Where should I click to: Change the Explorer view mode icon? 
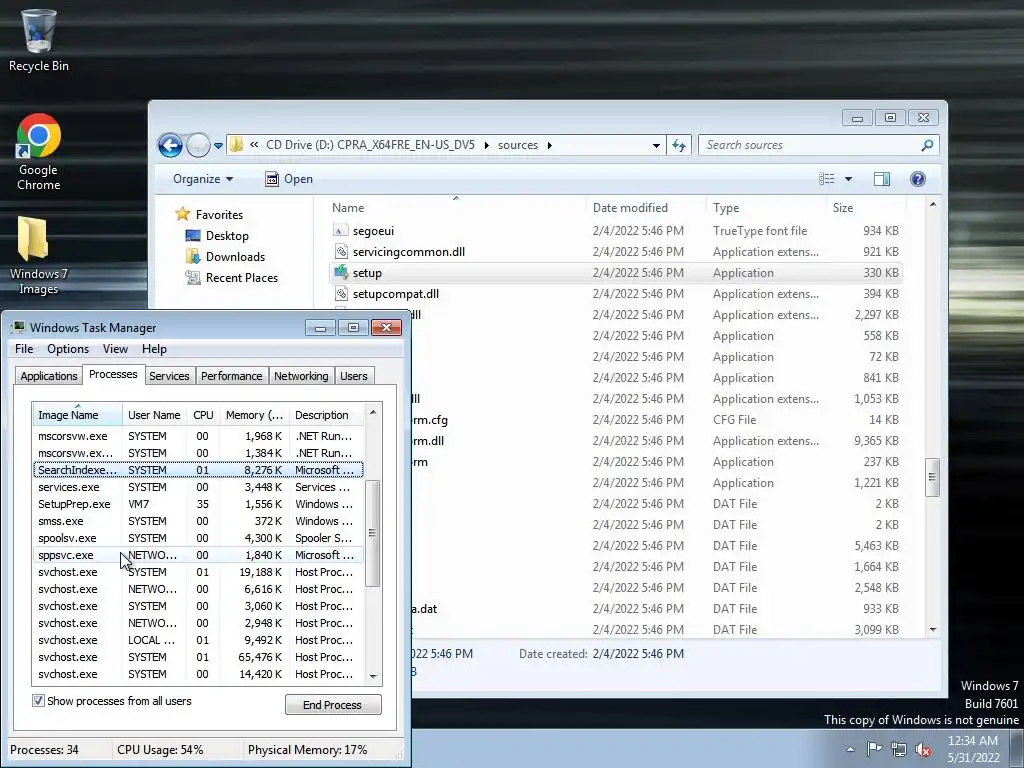click(x=827, y=179)
